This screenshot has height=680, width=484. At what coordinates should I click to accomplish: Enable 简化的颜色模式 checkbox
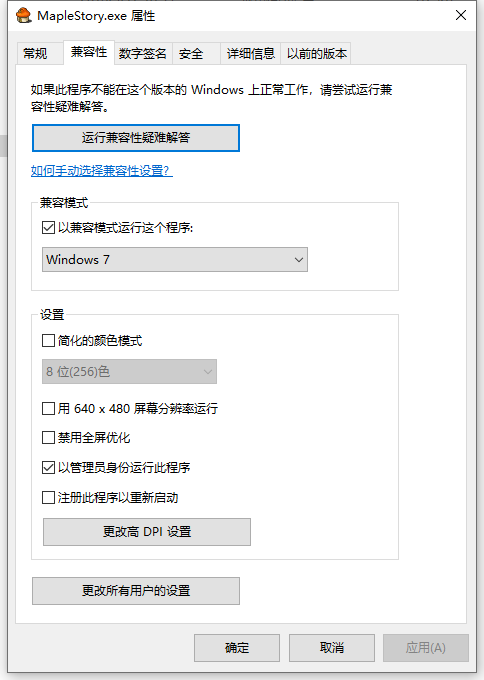pyautogui.click(x=48, y=340)
